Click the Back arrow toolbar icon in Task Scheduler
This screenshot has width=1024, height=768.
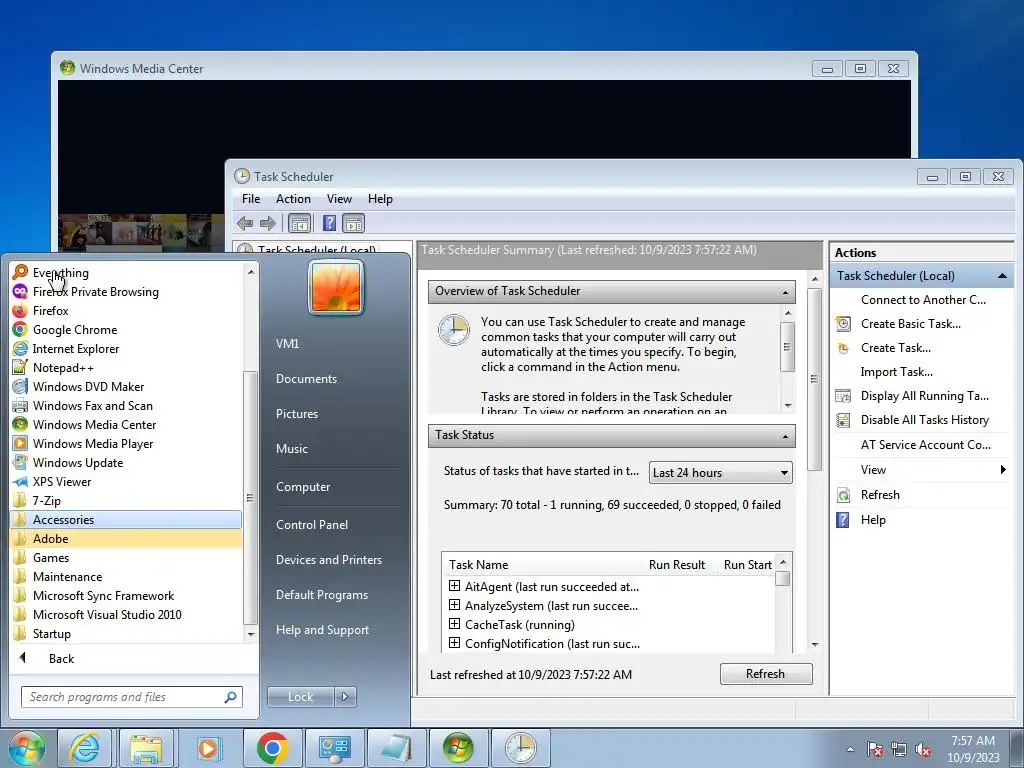[245, 223]
